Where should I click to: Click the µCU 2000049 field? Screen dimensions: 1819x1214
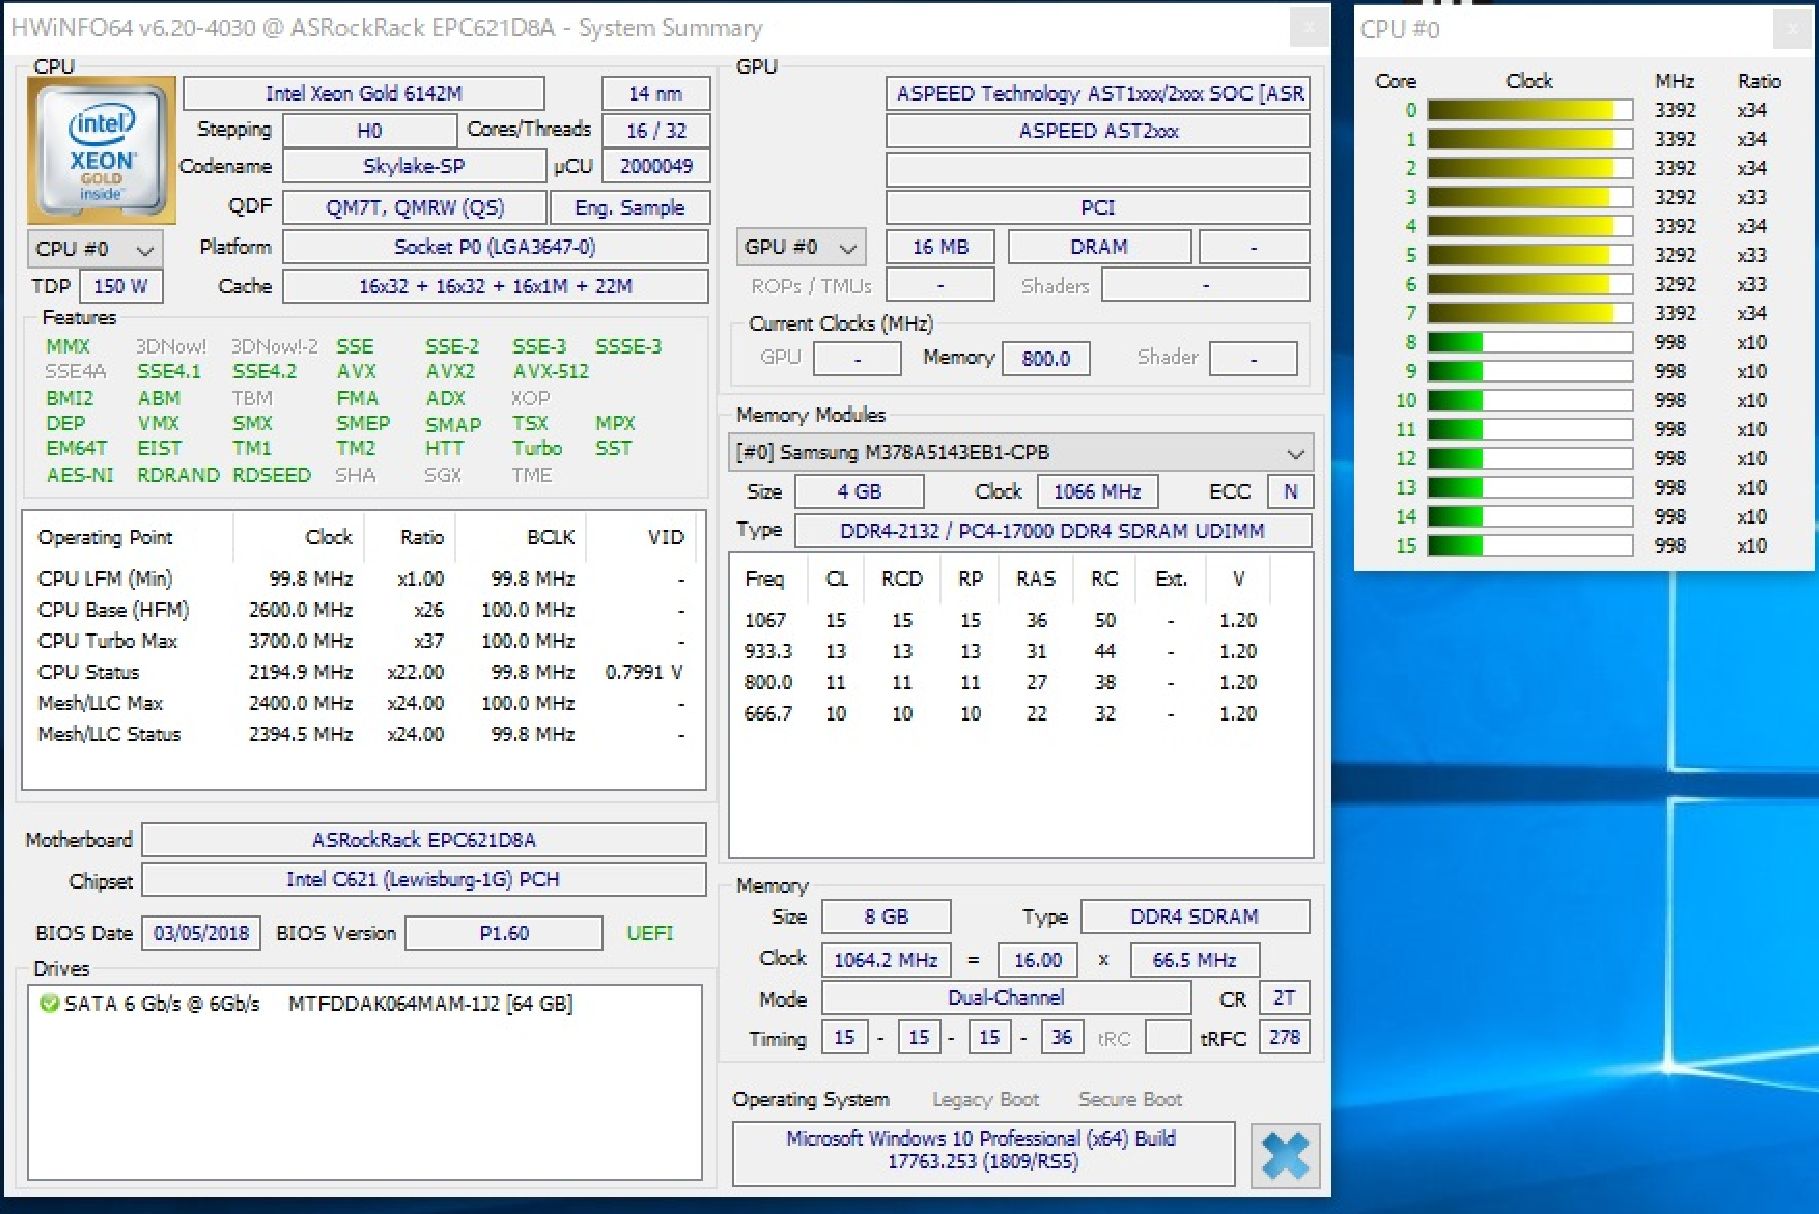click(656, 166)
